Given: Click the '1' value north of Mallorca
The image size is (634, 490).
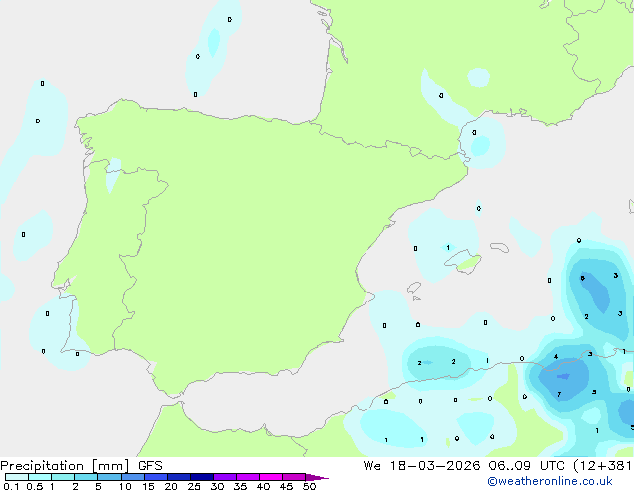Looking at the screenshot, I should [448, 247].
